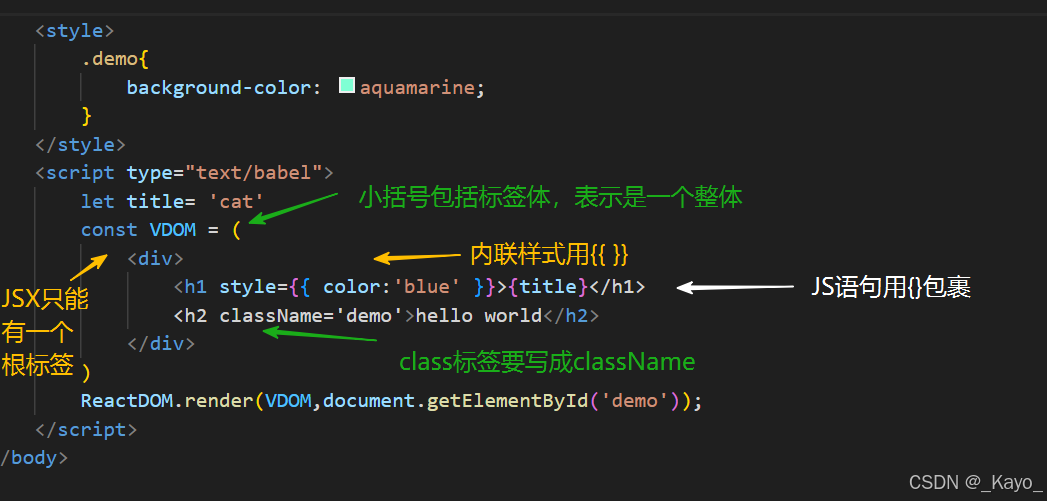1047x501 pixels.
Task: Click the 'cat' string literal
Action: (236, 201)
